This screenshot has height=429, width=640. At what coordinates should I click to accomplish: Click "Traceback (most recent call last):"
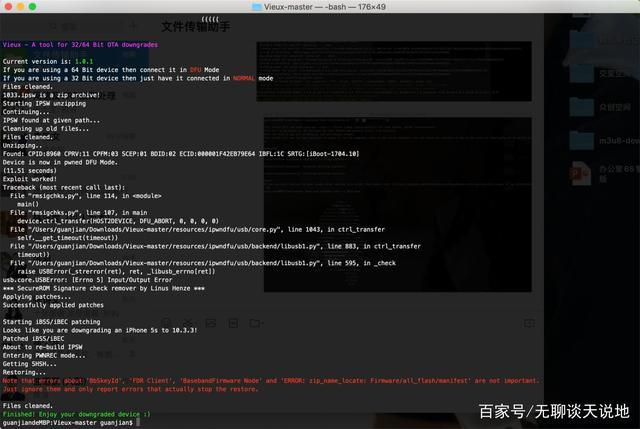(x=64, y=187)
